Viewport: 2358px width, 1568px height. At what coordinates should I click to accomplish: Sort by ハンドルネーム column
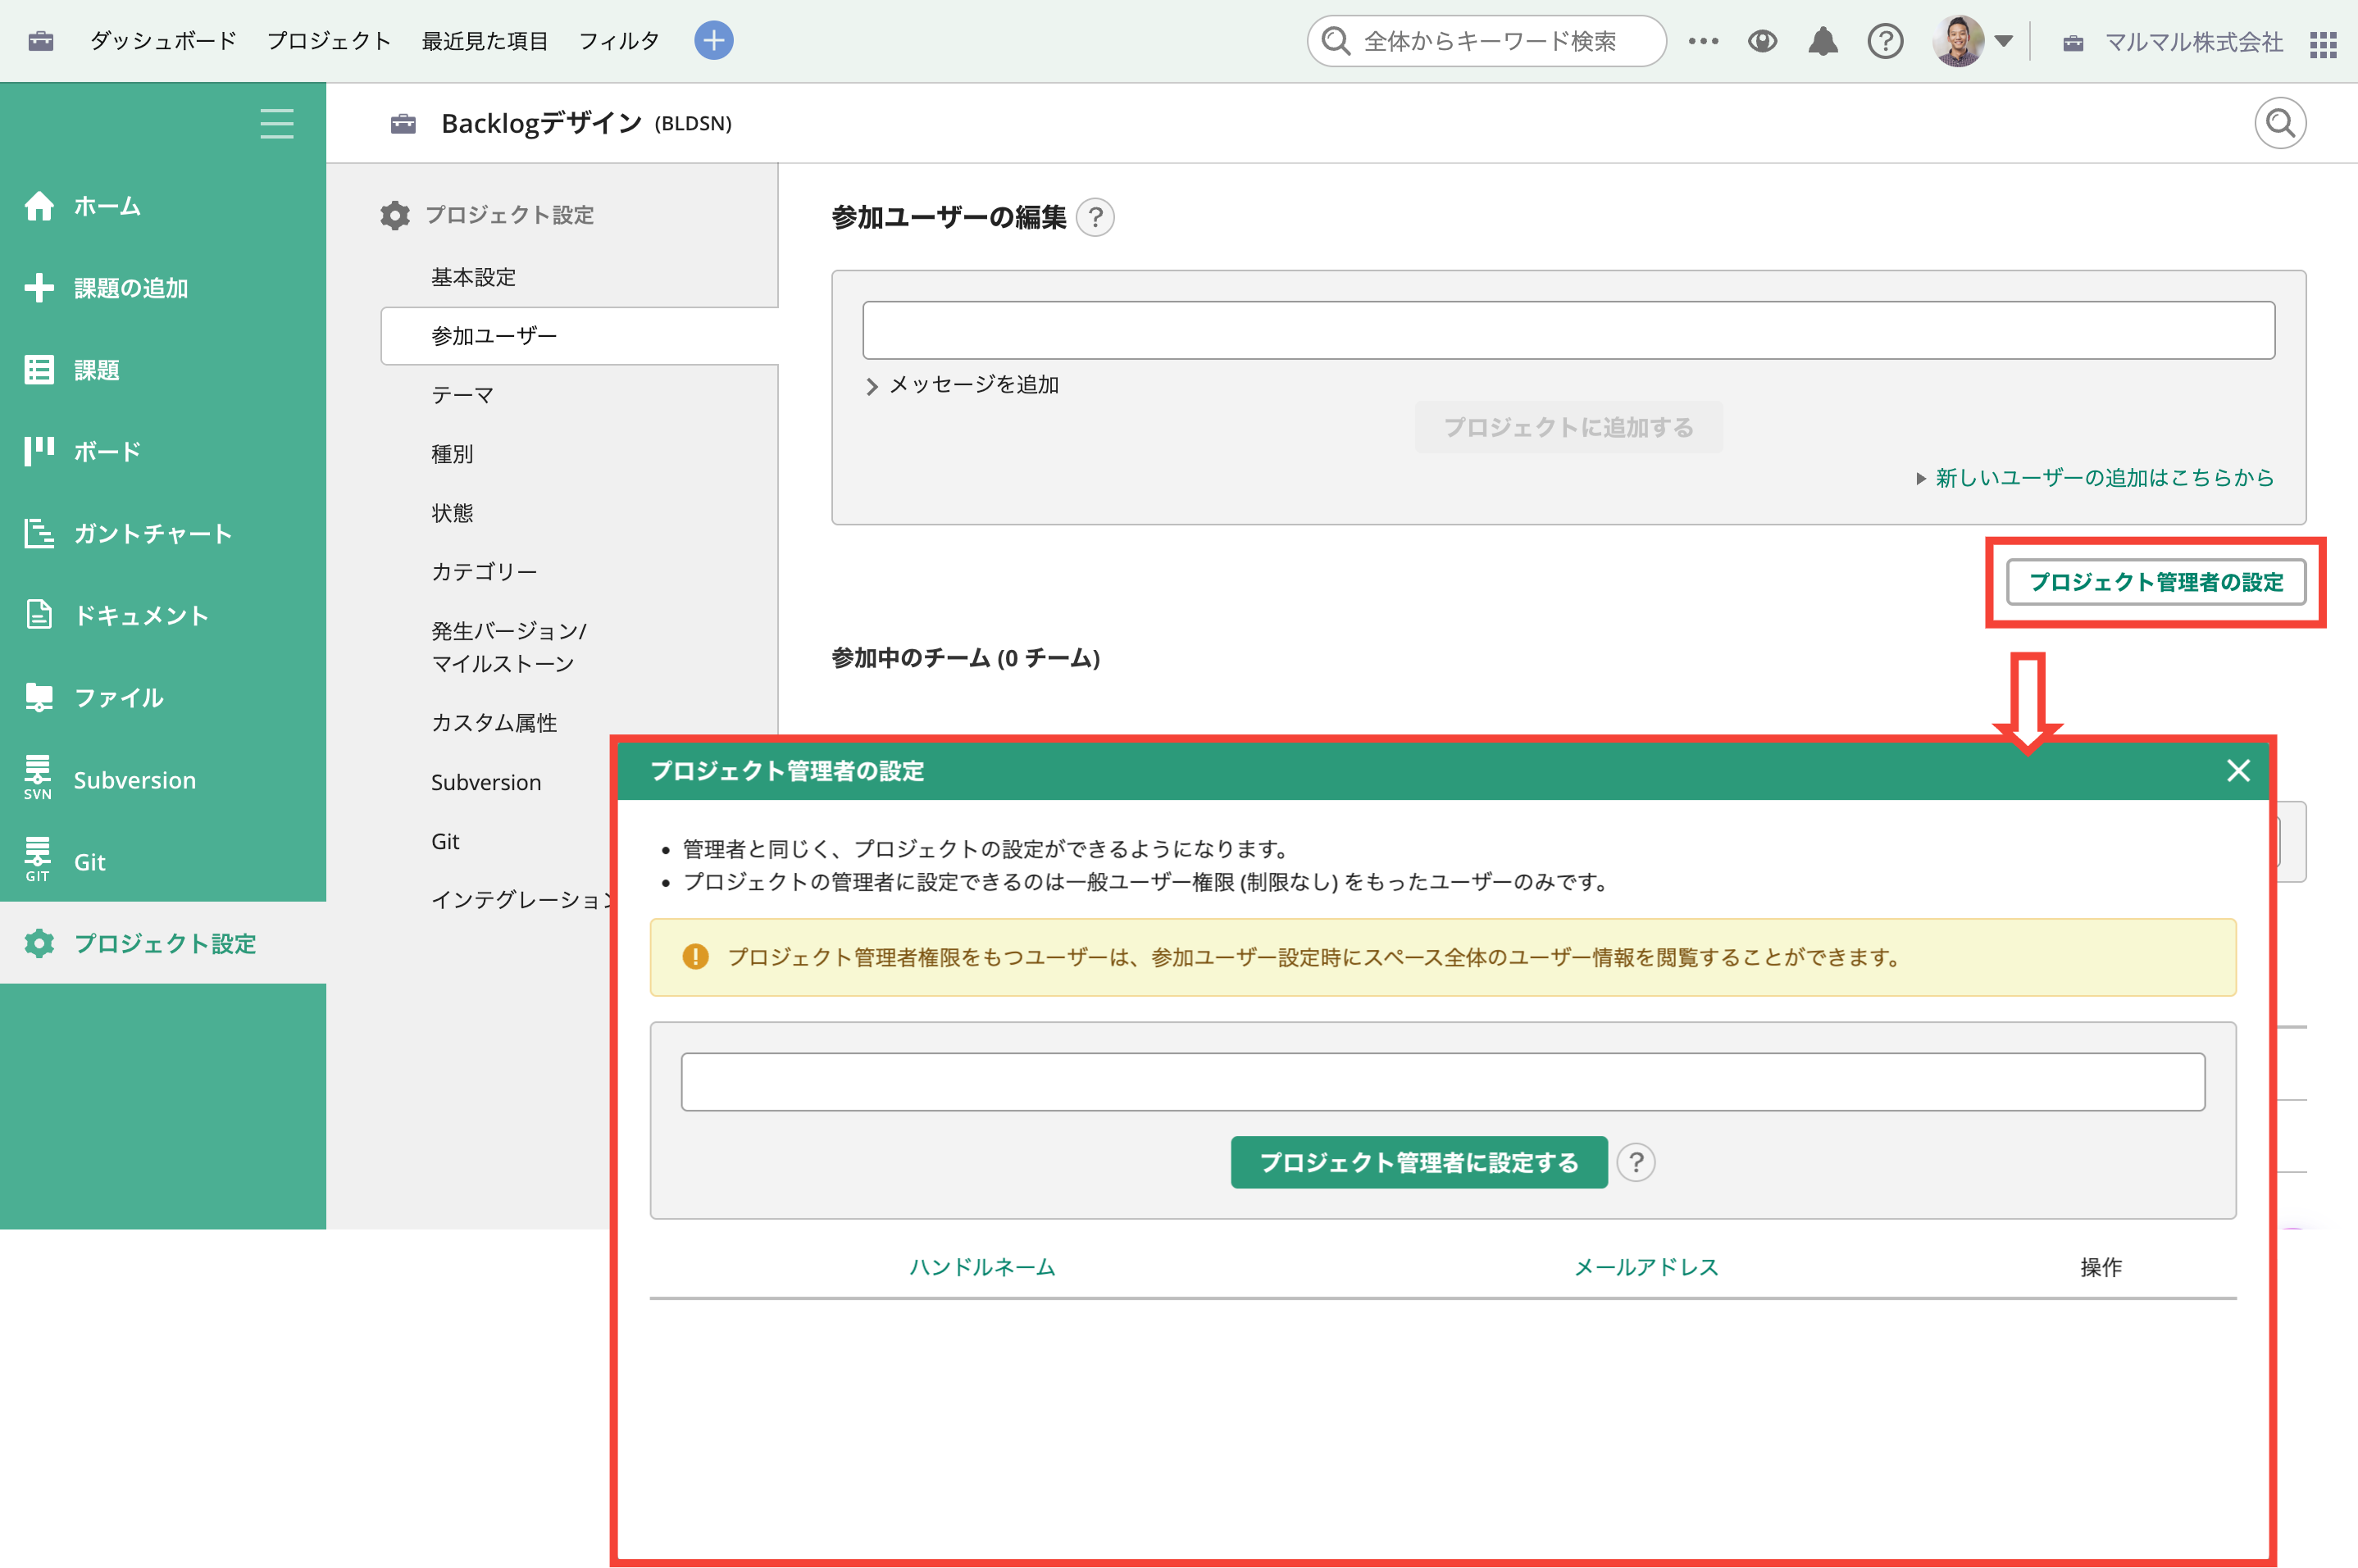[x=982, y=1267]
